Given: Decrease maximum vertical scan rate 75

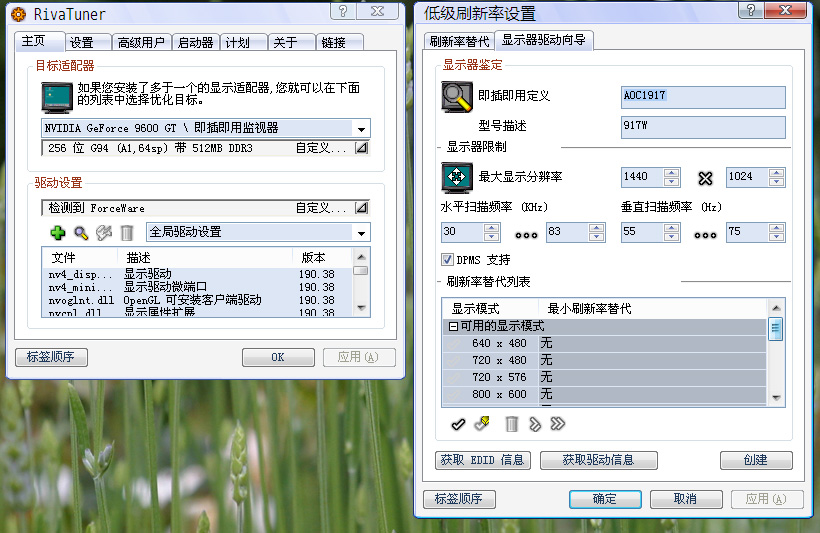Looking at the screenshot, I should [777, 237].
